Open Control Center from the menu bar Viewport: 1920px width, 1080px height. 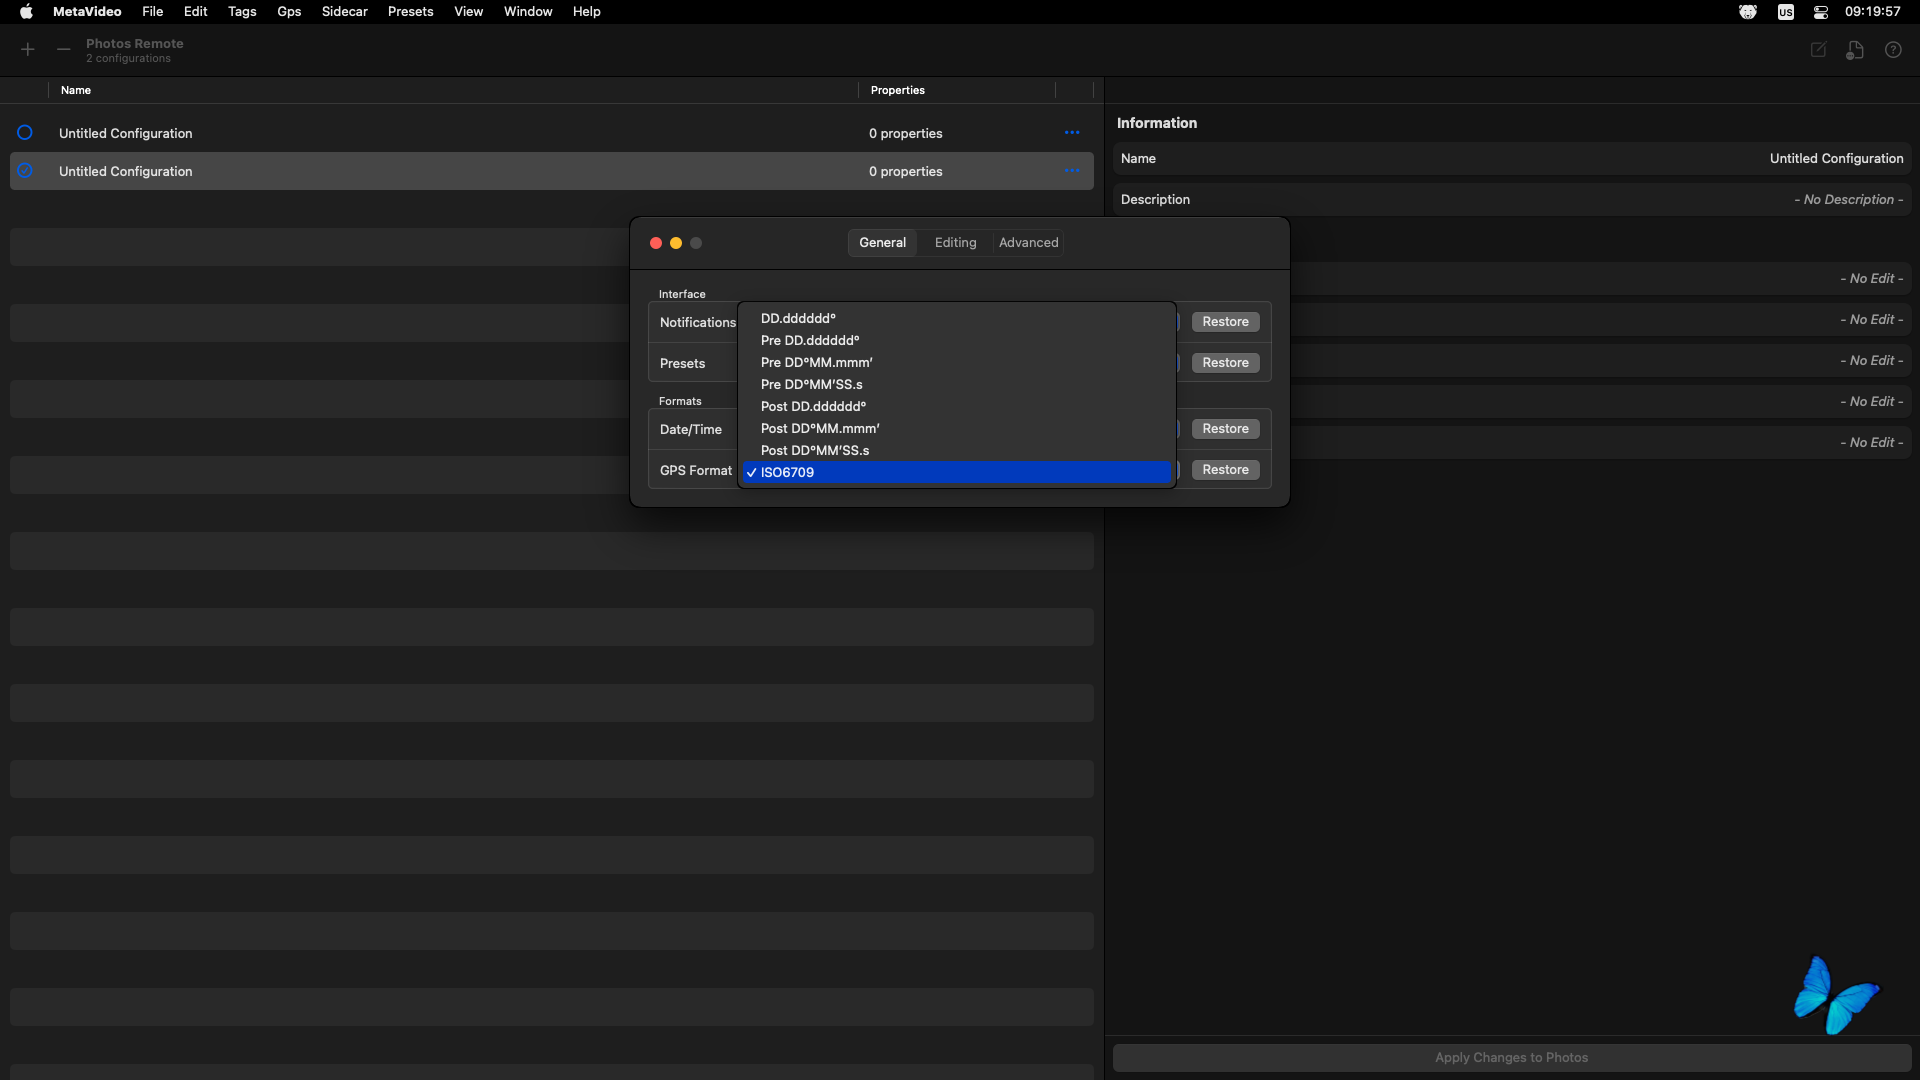[x=1820, y=12]
